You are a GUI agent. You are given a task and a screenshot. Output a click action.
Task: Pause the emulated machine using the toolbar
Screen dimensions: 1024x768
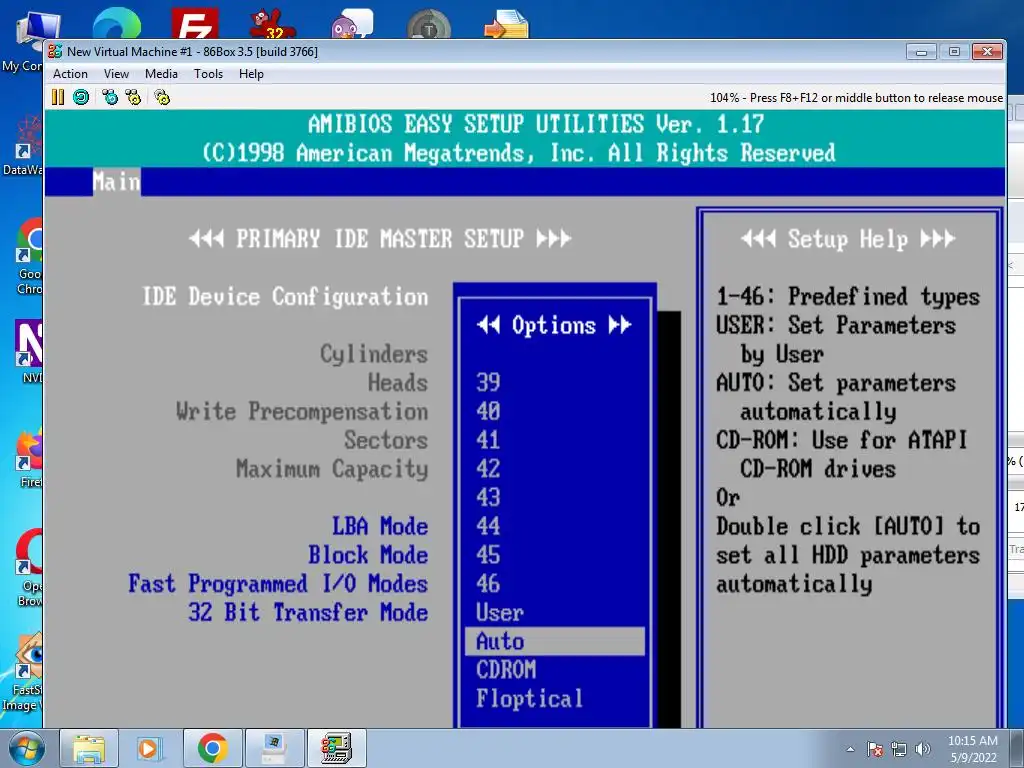[x=58, y=97]
